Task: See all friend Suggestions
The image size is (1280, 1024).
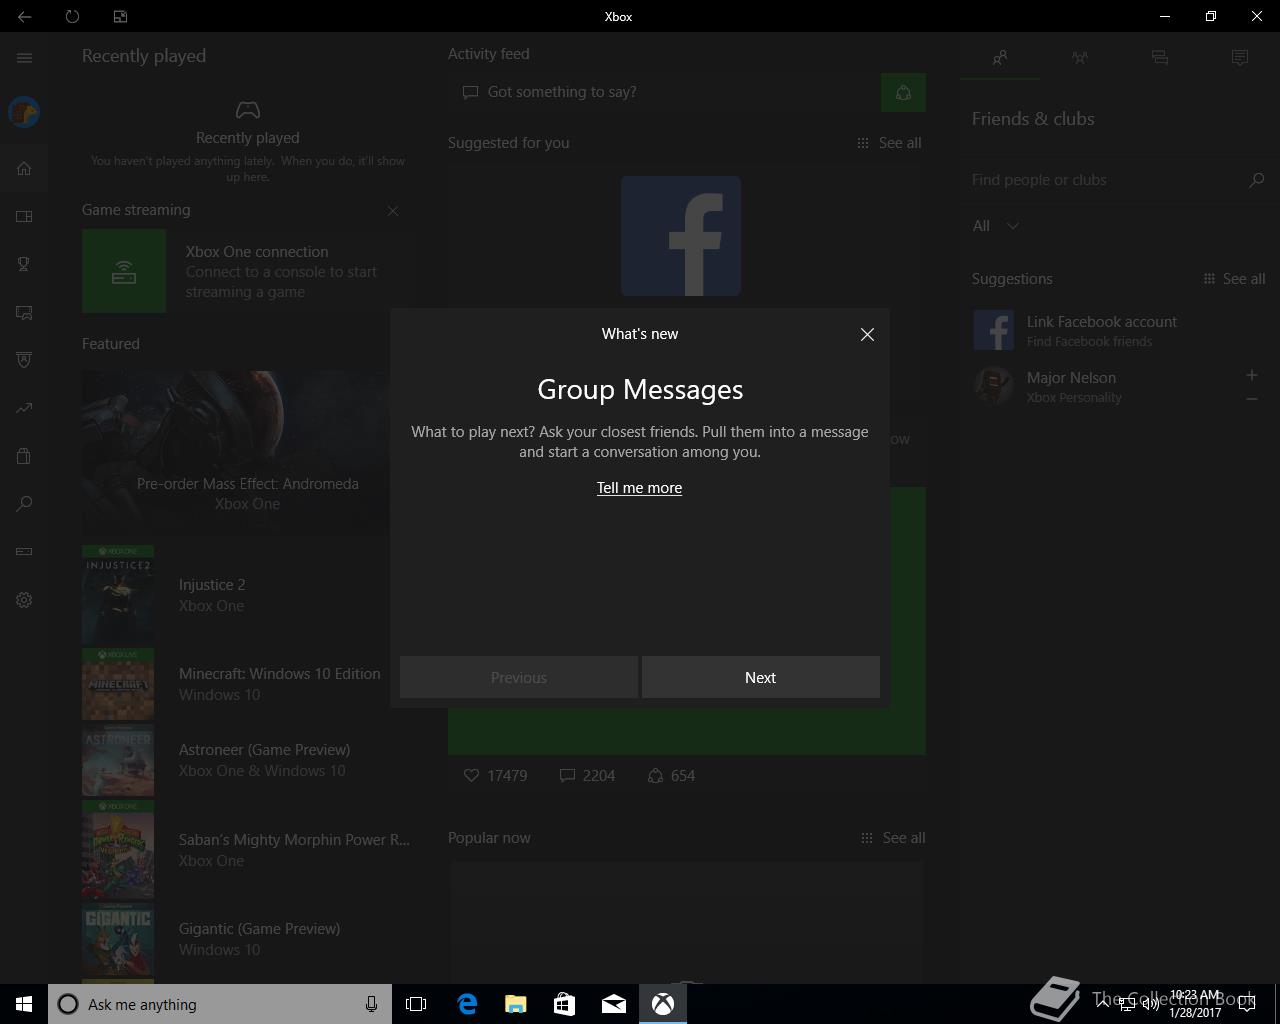Action: [1234, 279]
